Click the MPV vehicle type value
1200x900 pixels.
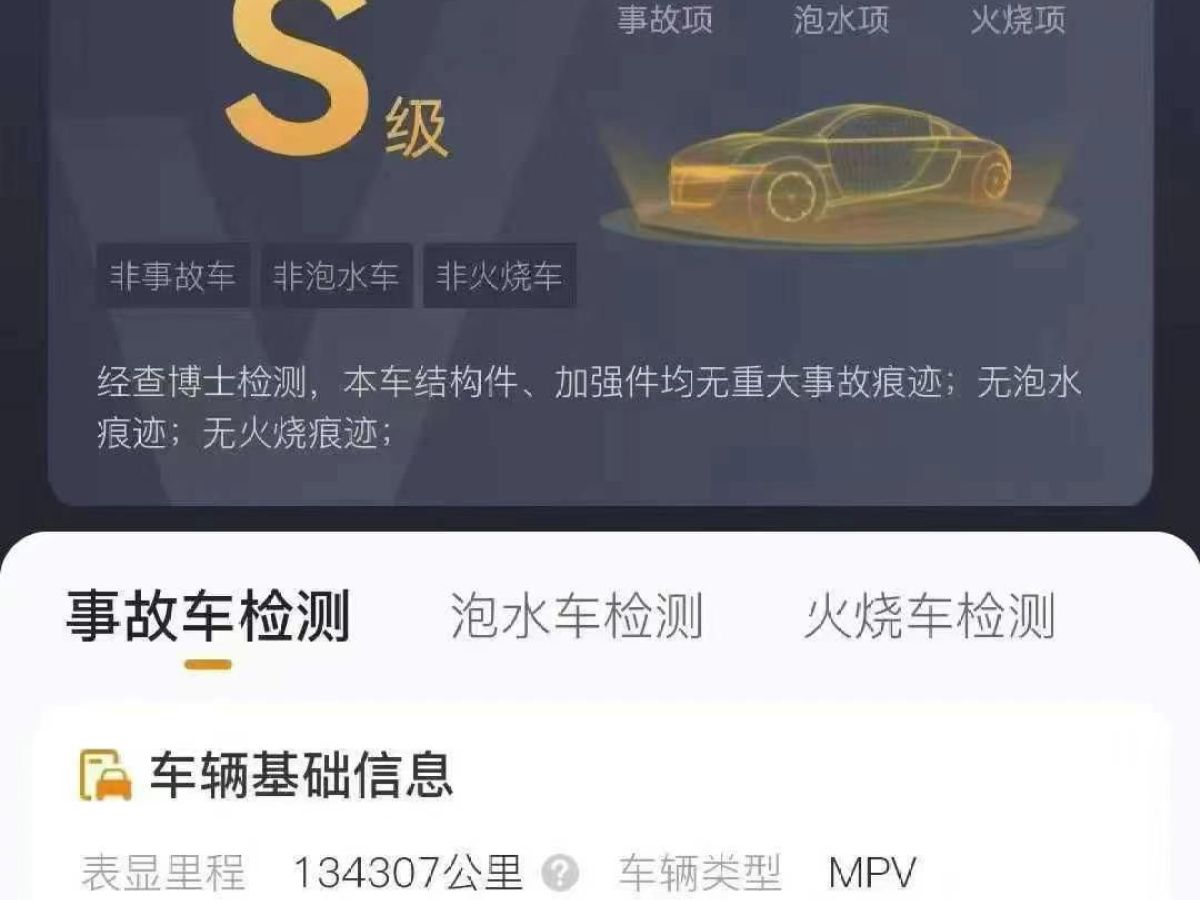coord(872,874)
